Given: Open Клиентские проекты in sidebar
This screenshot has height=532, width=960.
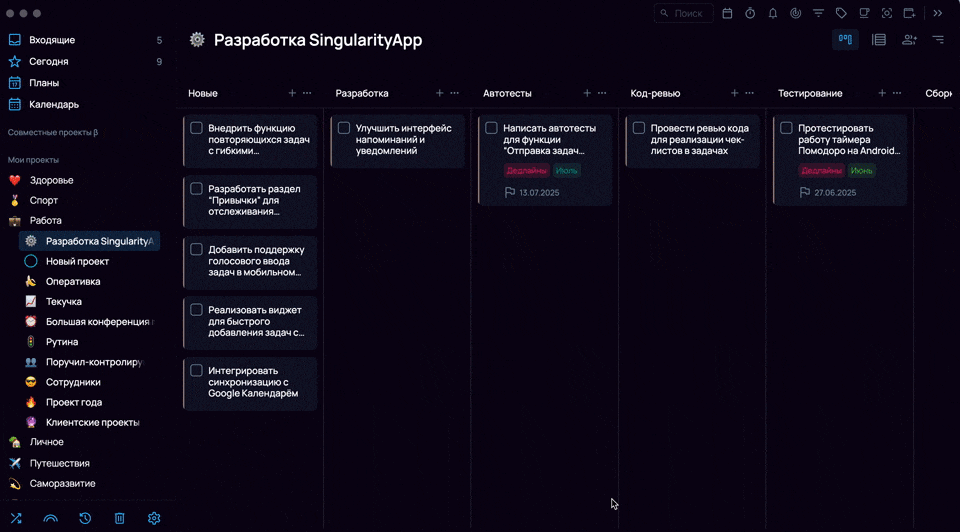Looking at the screenshot, I should (x=91, y=422).
